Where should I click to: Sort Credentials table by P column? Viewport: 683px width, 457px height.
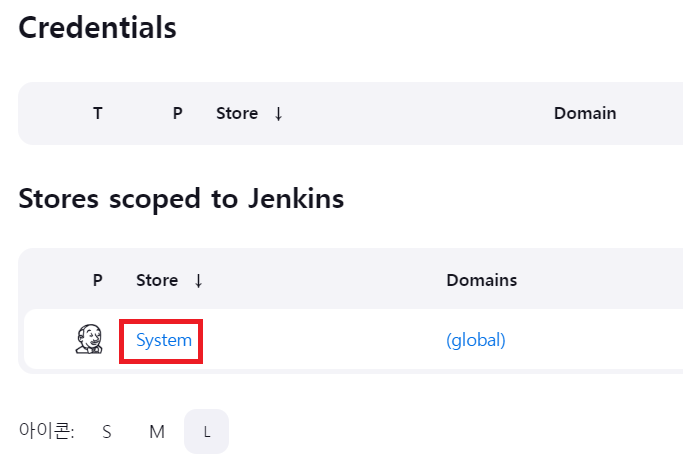click(x=177, y=113)
